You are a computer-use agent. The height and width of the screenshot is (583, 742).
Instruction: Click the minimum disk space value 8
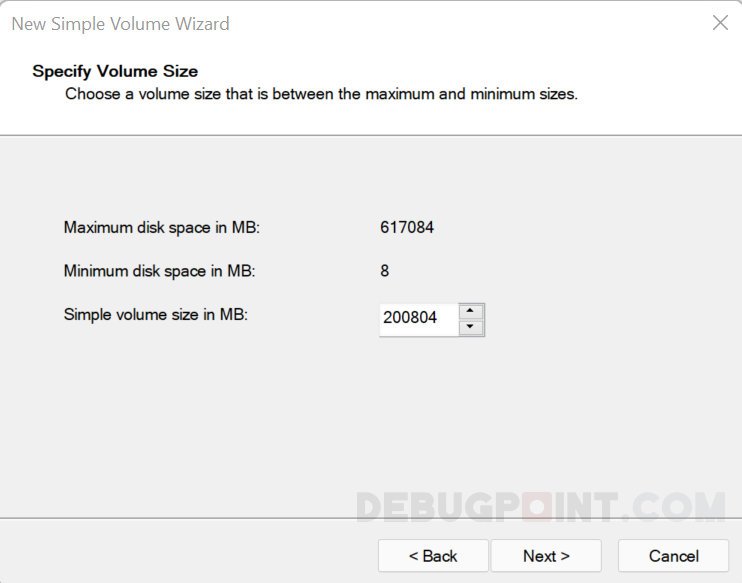point(385,271)
